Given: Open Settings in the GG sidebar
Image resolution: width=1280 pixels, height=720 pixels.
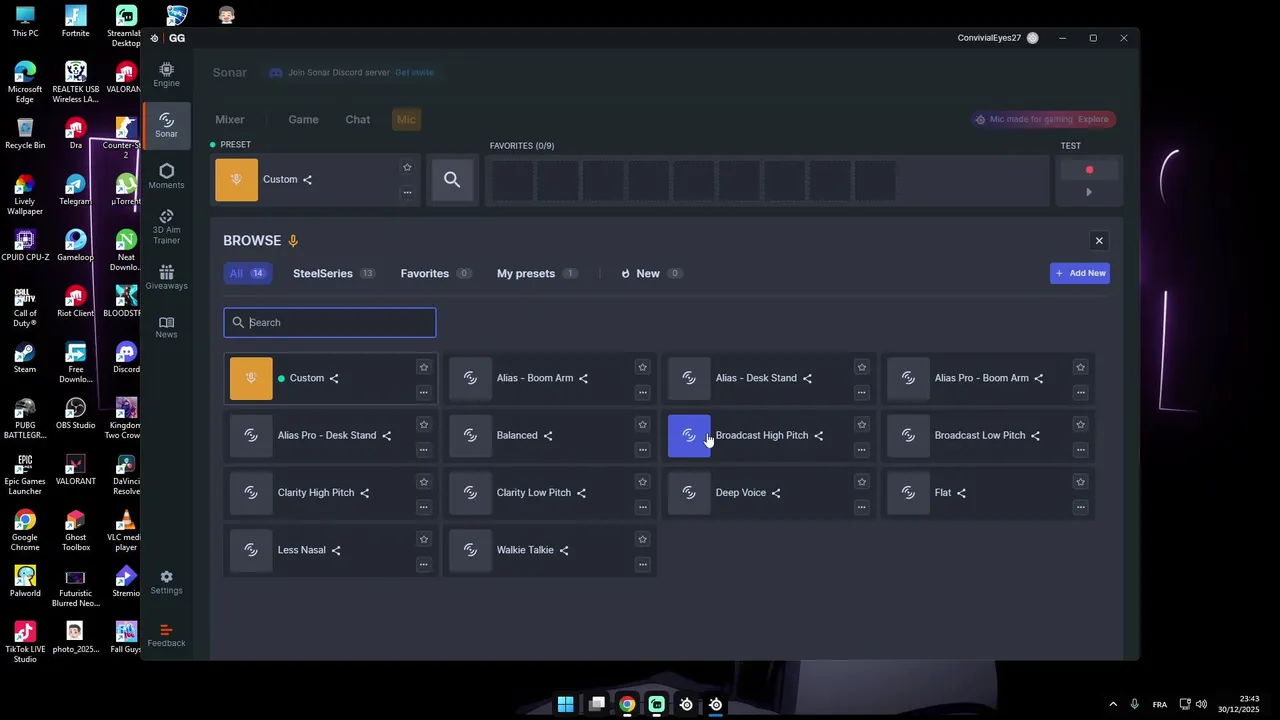Looking at the screenshot, I should click(166, 583).
